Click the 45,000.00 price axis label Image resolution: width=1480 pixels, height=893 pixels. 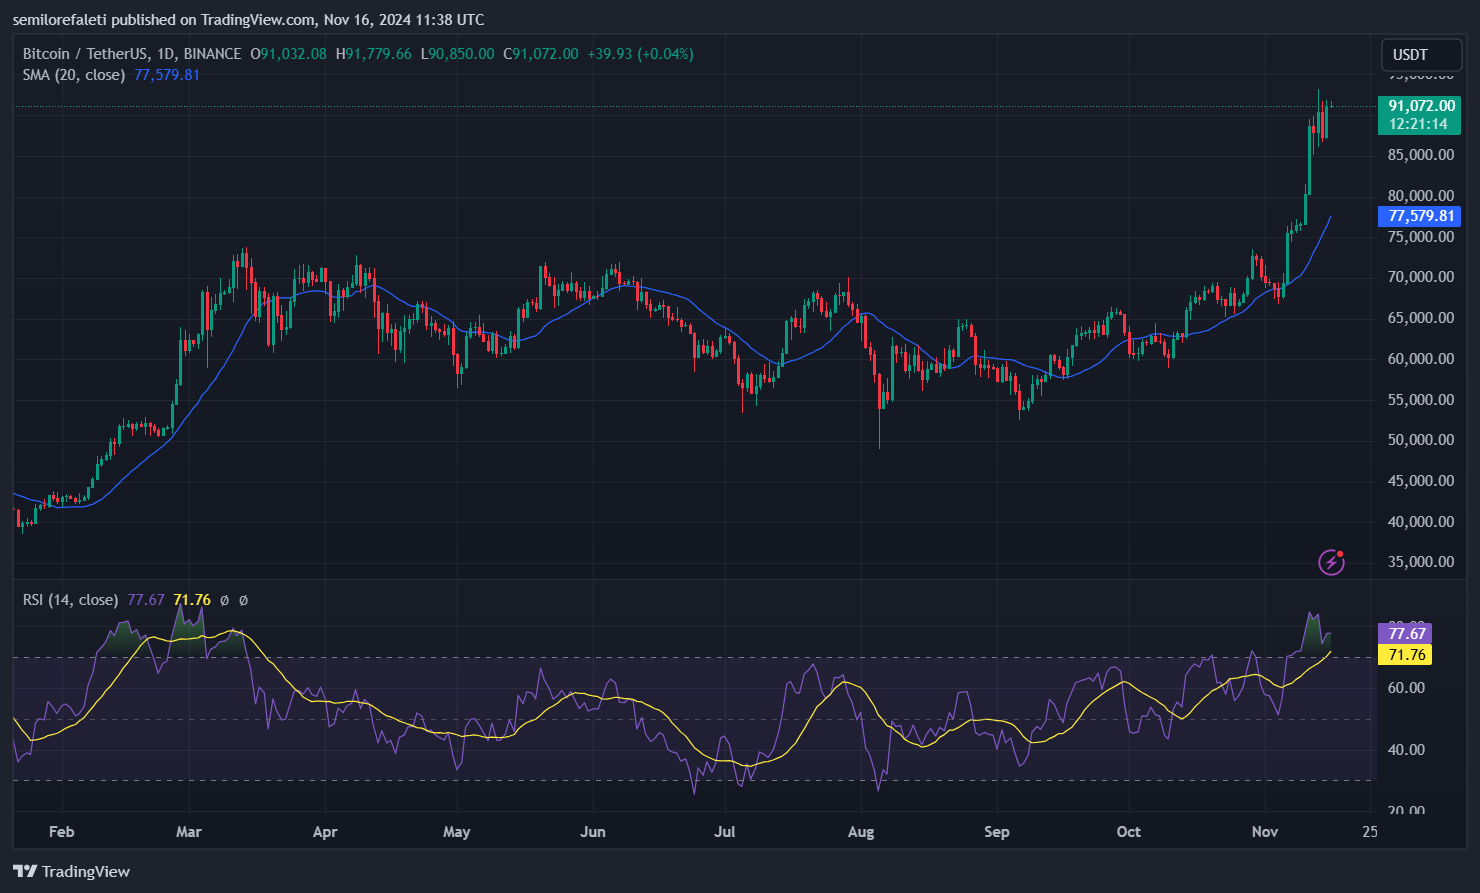pyautogui.click(x=1421, y=481)
